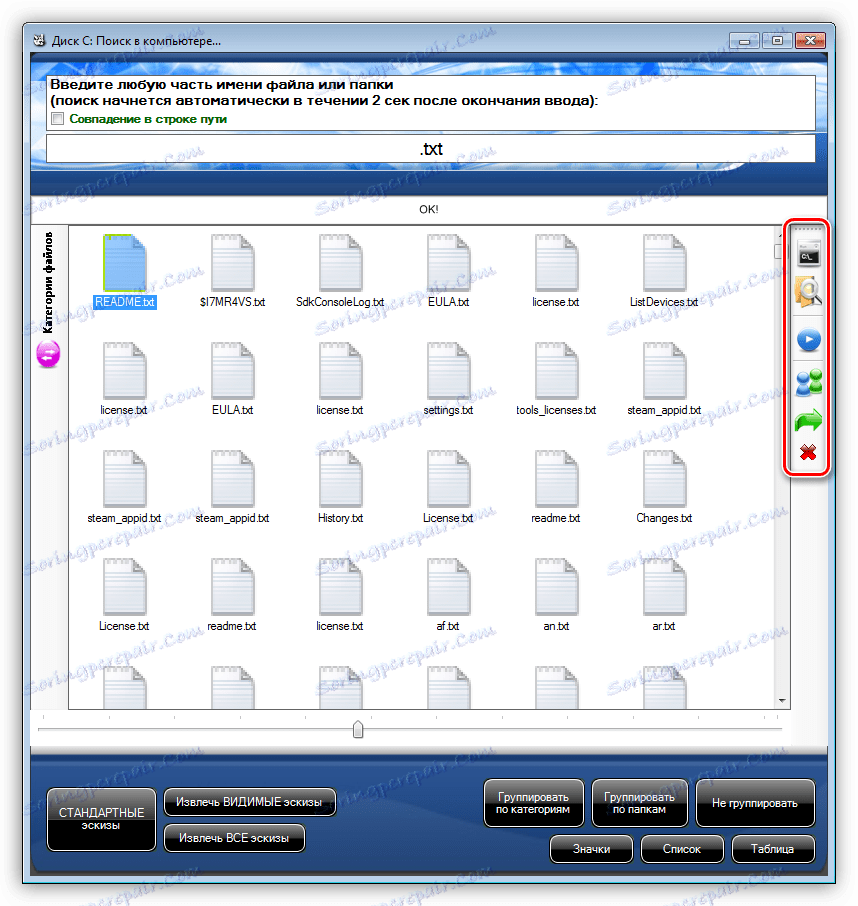Click the pink swap categories icon
The width and height of the screenshot is (858, 906).
point(48,354)
